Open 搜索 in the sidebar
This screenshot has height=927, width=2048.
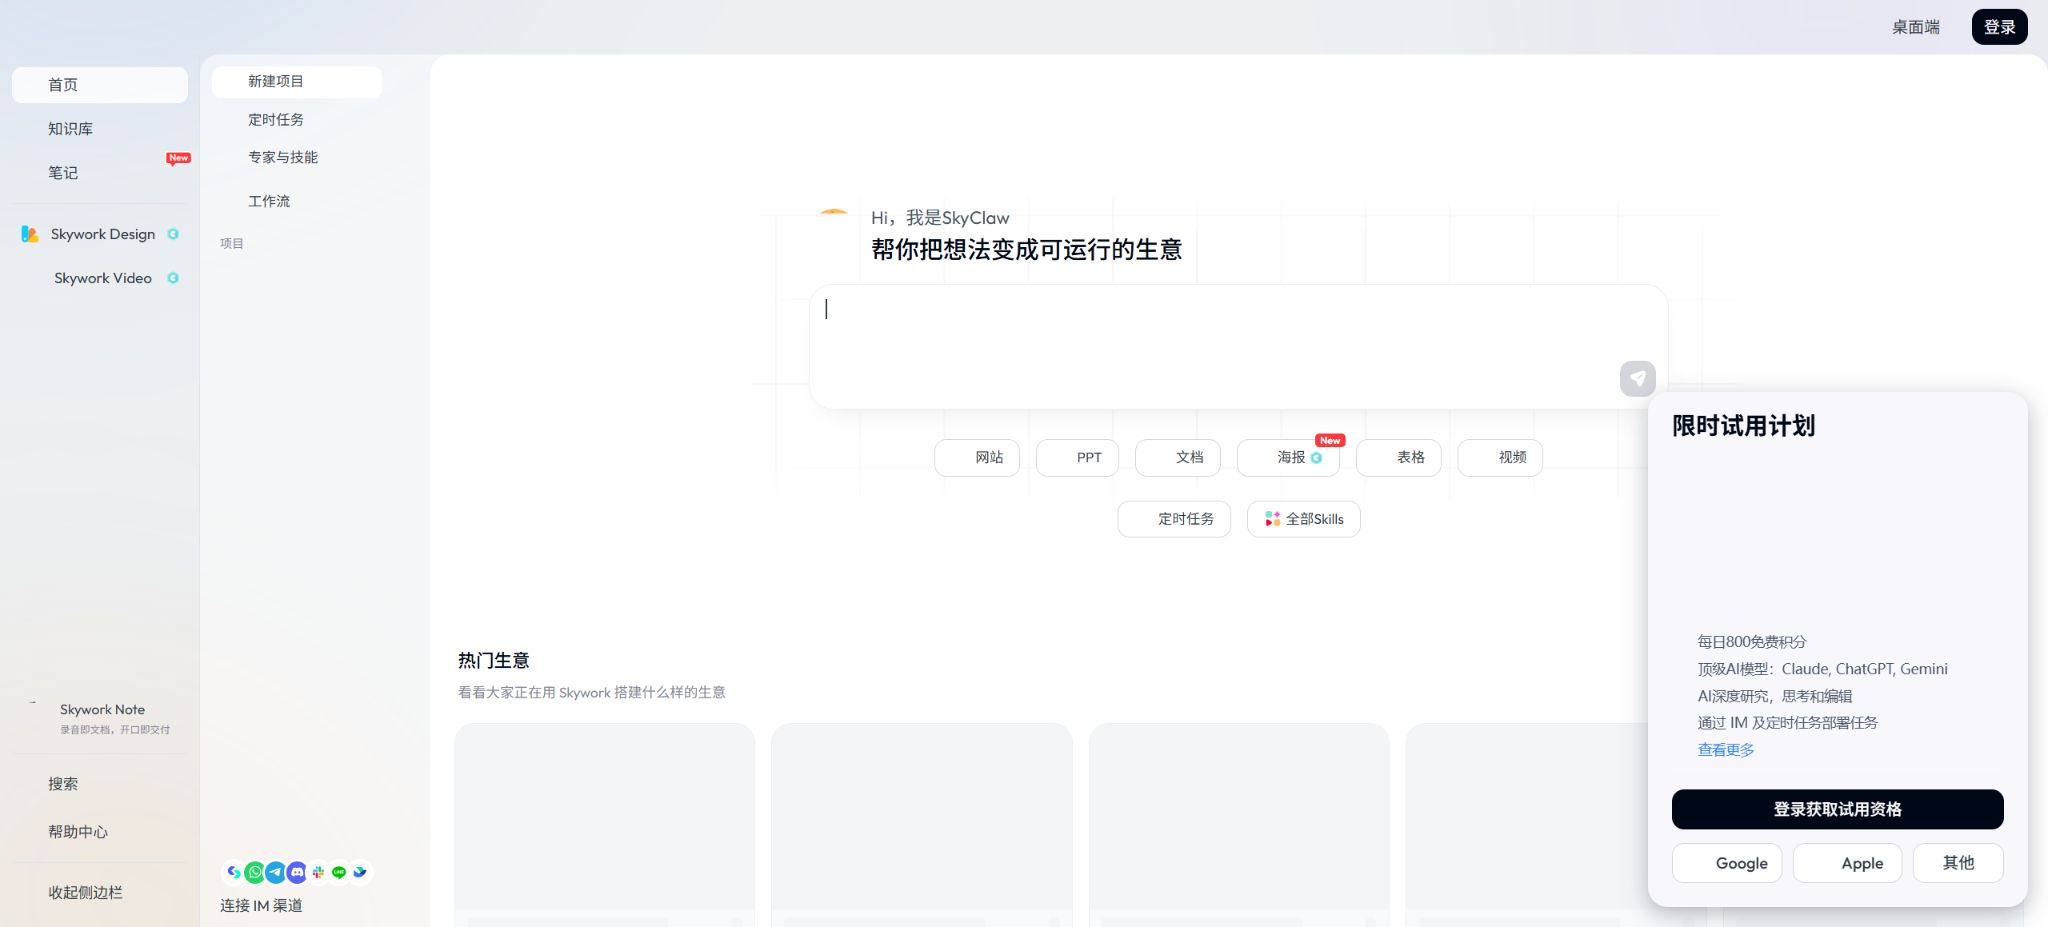pos(100,784)
